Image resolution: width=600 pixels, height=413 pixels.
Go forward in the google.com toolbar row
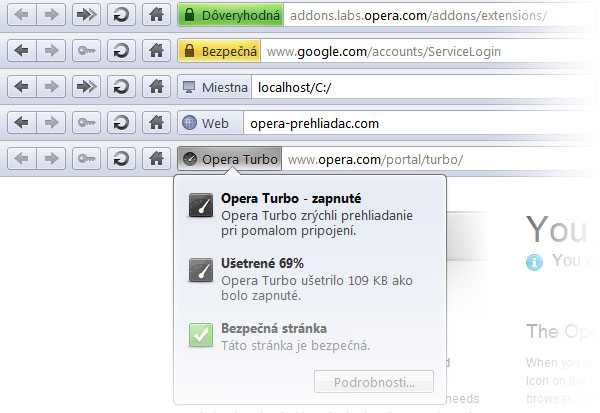[51, 51]
